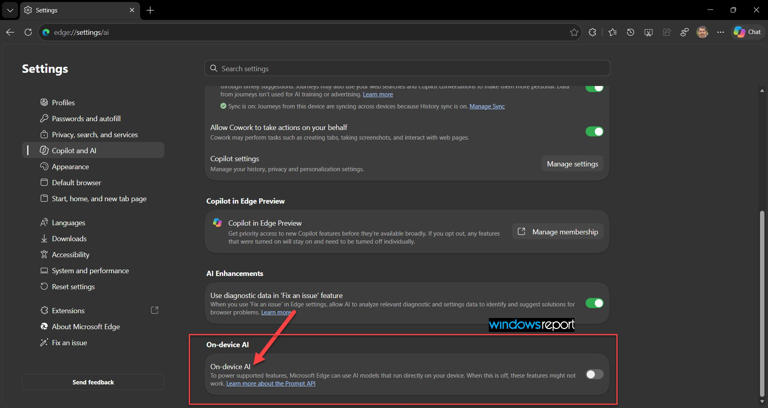Viewport: 768px width, 408px height.
Task: Click Manage settings for Copilot
Action: click(572, 164)
